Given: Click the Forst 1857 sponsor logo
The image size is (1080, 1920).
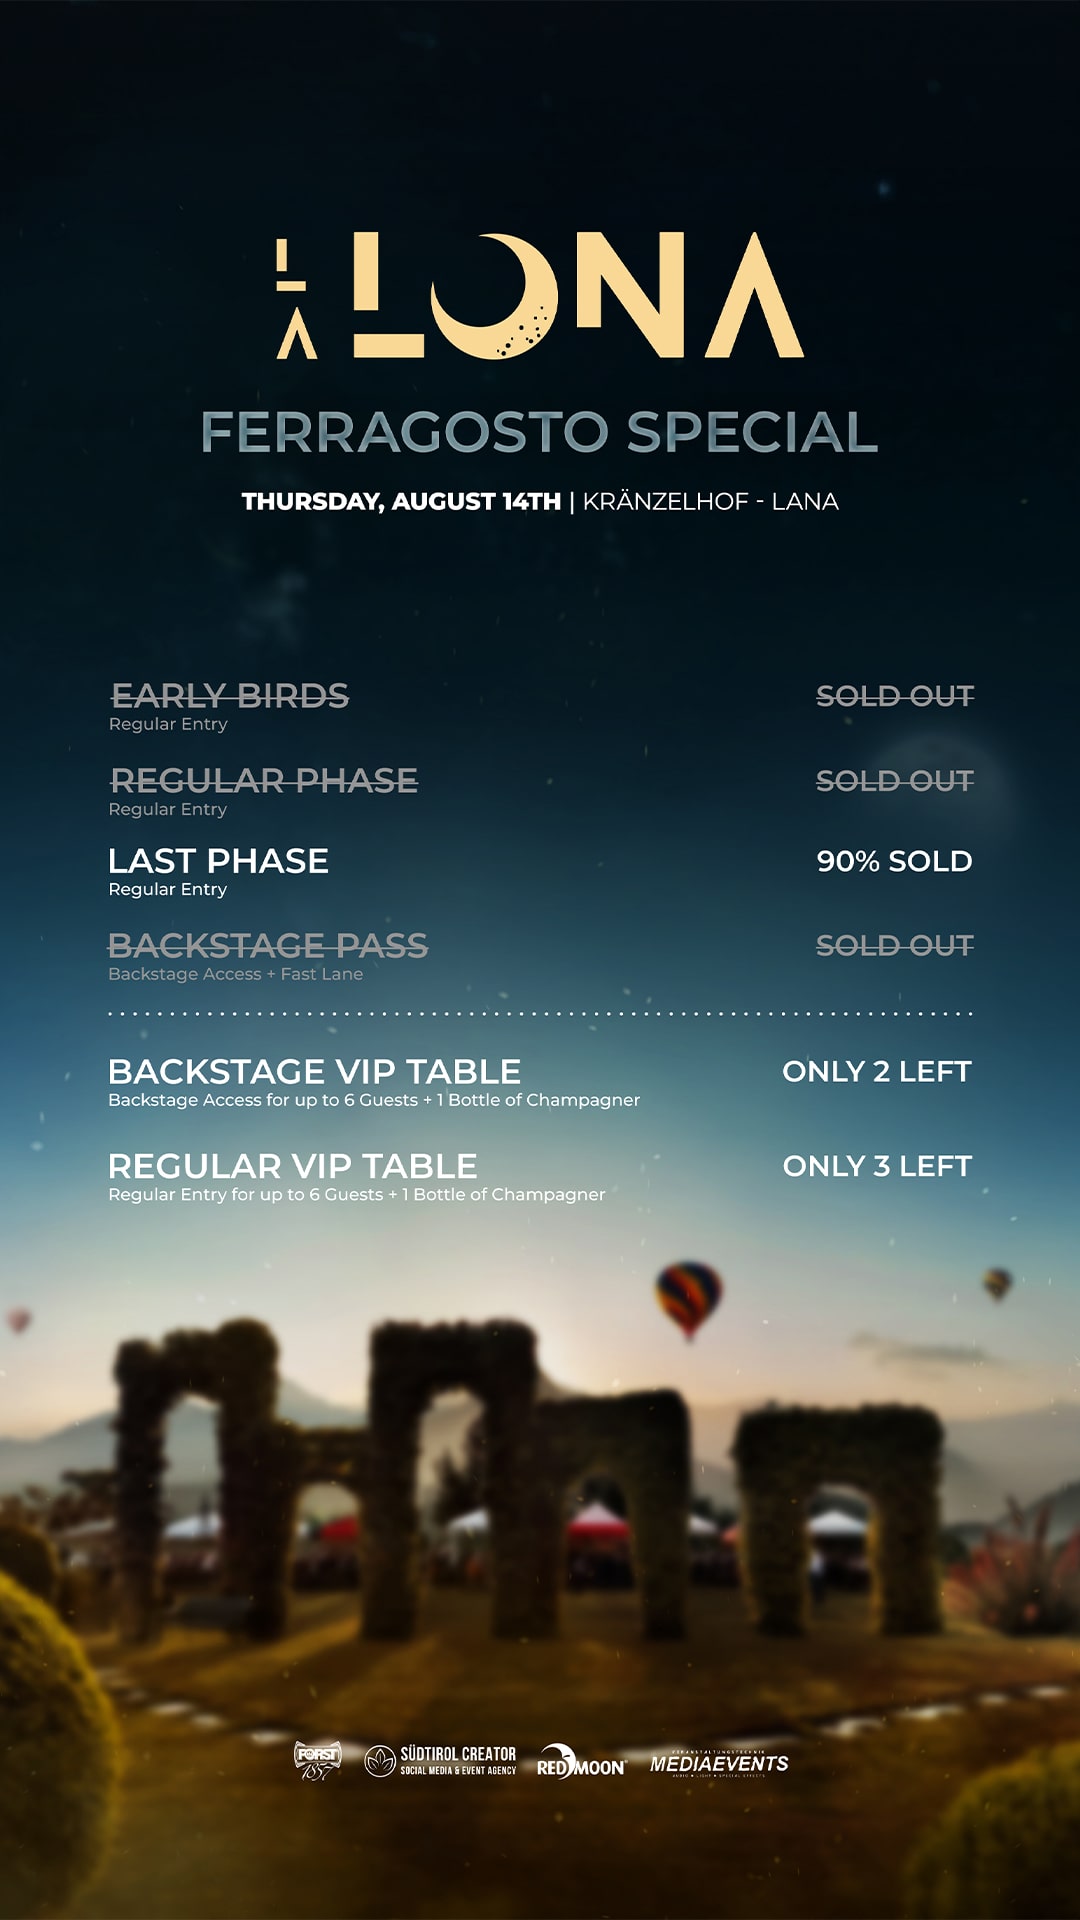Looking at the screenshot, I should pos(317,1760).
